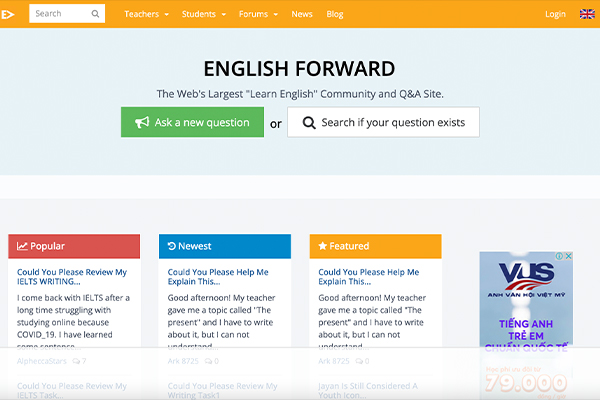
Task: Open Featured 'Could You Please Help Me Explain This...'
Action: (x=368, y=277)
